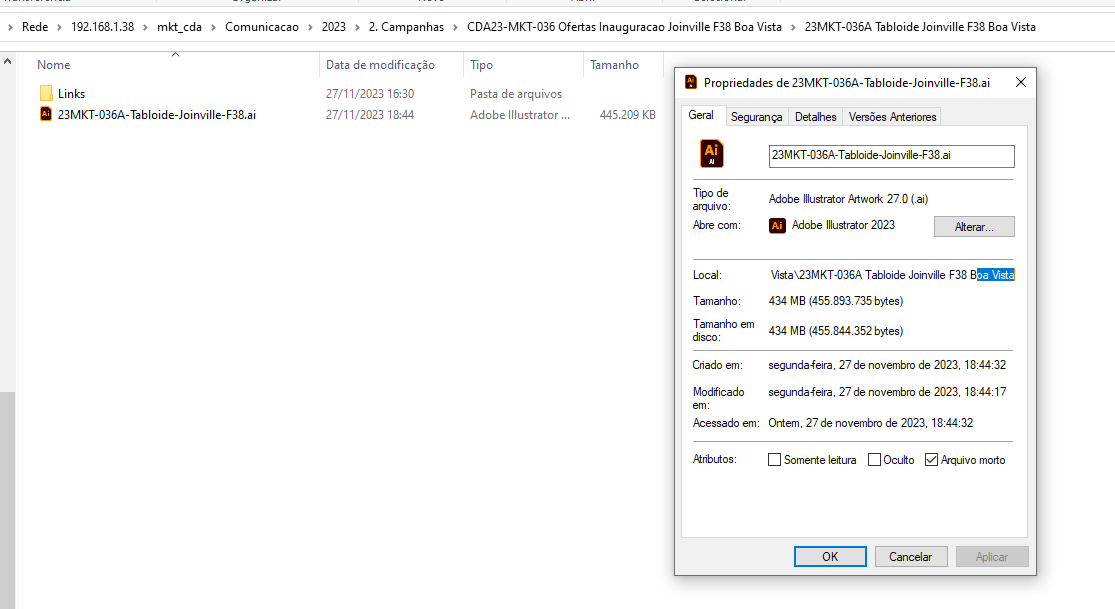The height and width of the screenshot is (609, 1115).
Task: Click the file name field in Properties
Action: coord(892,156)
